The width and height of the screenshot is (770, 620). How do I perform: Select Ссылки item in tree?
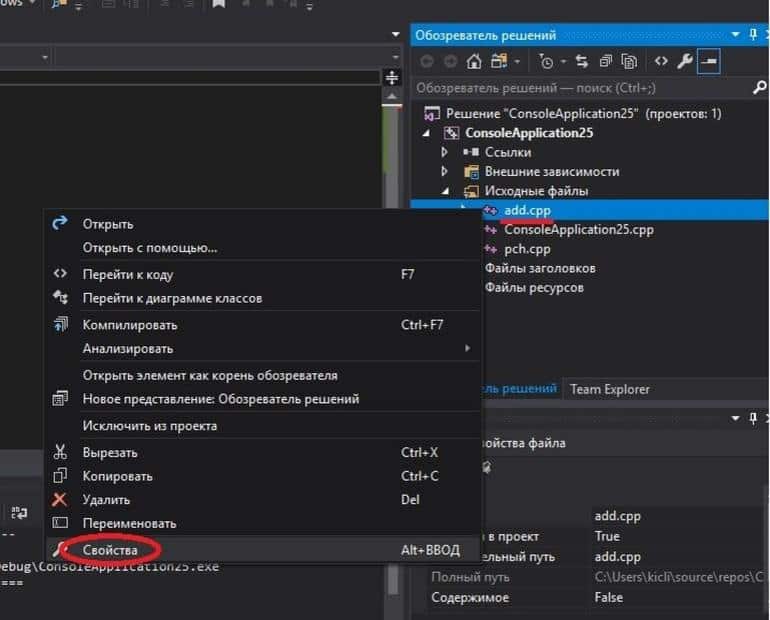pyautogui.click(x=508, y=152)
